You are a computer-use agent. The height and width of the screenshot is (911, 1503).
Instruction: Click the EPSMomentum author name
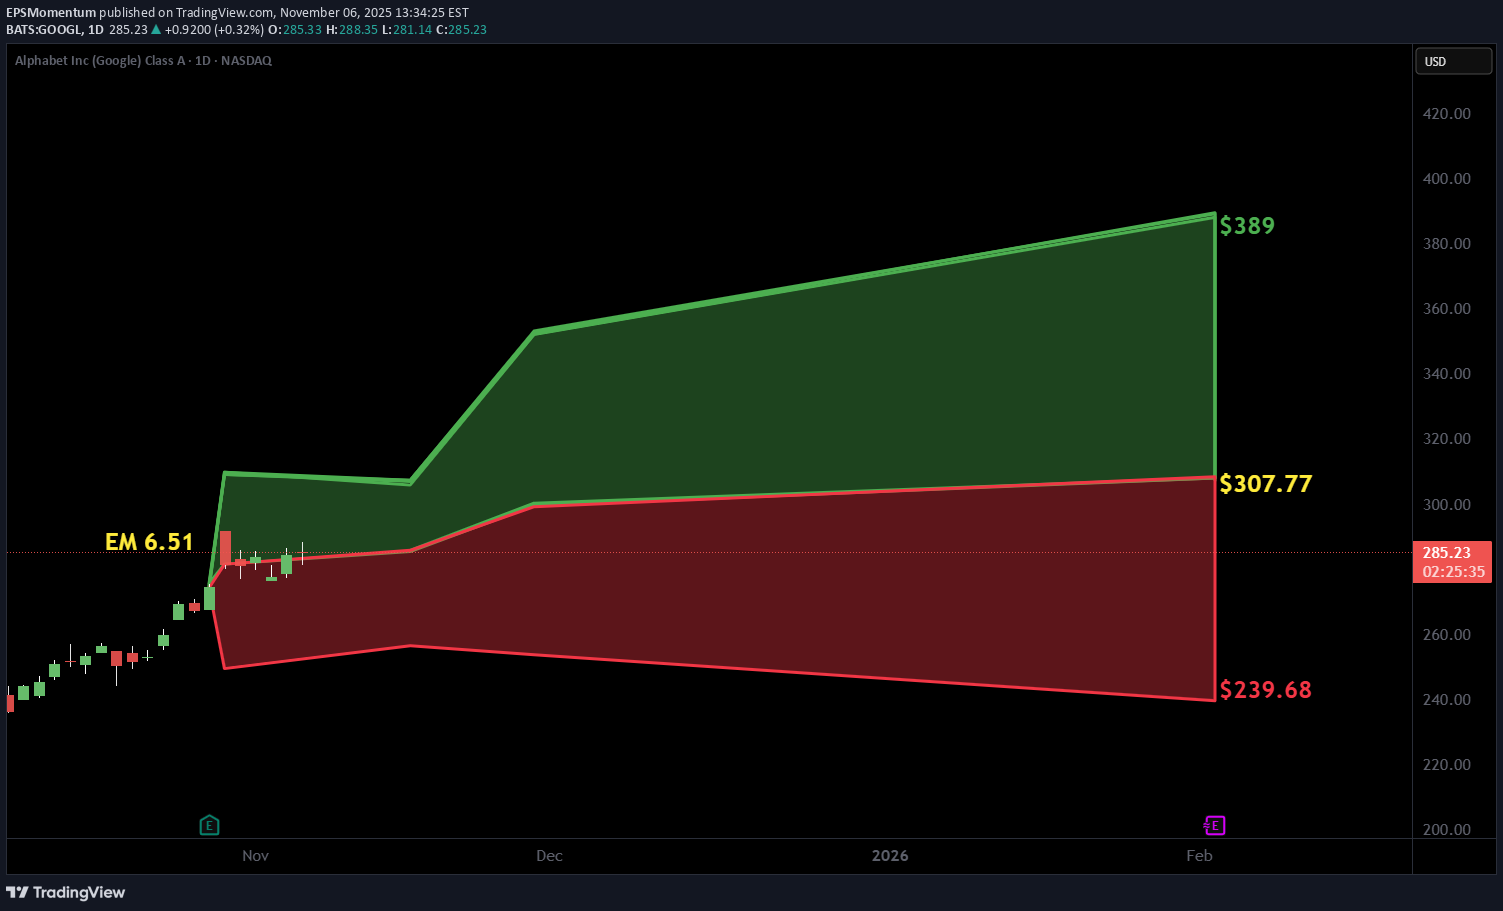coord(51,13)
